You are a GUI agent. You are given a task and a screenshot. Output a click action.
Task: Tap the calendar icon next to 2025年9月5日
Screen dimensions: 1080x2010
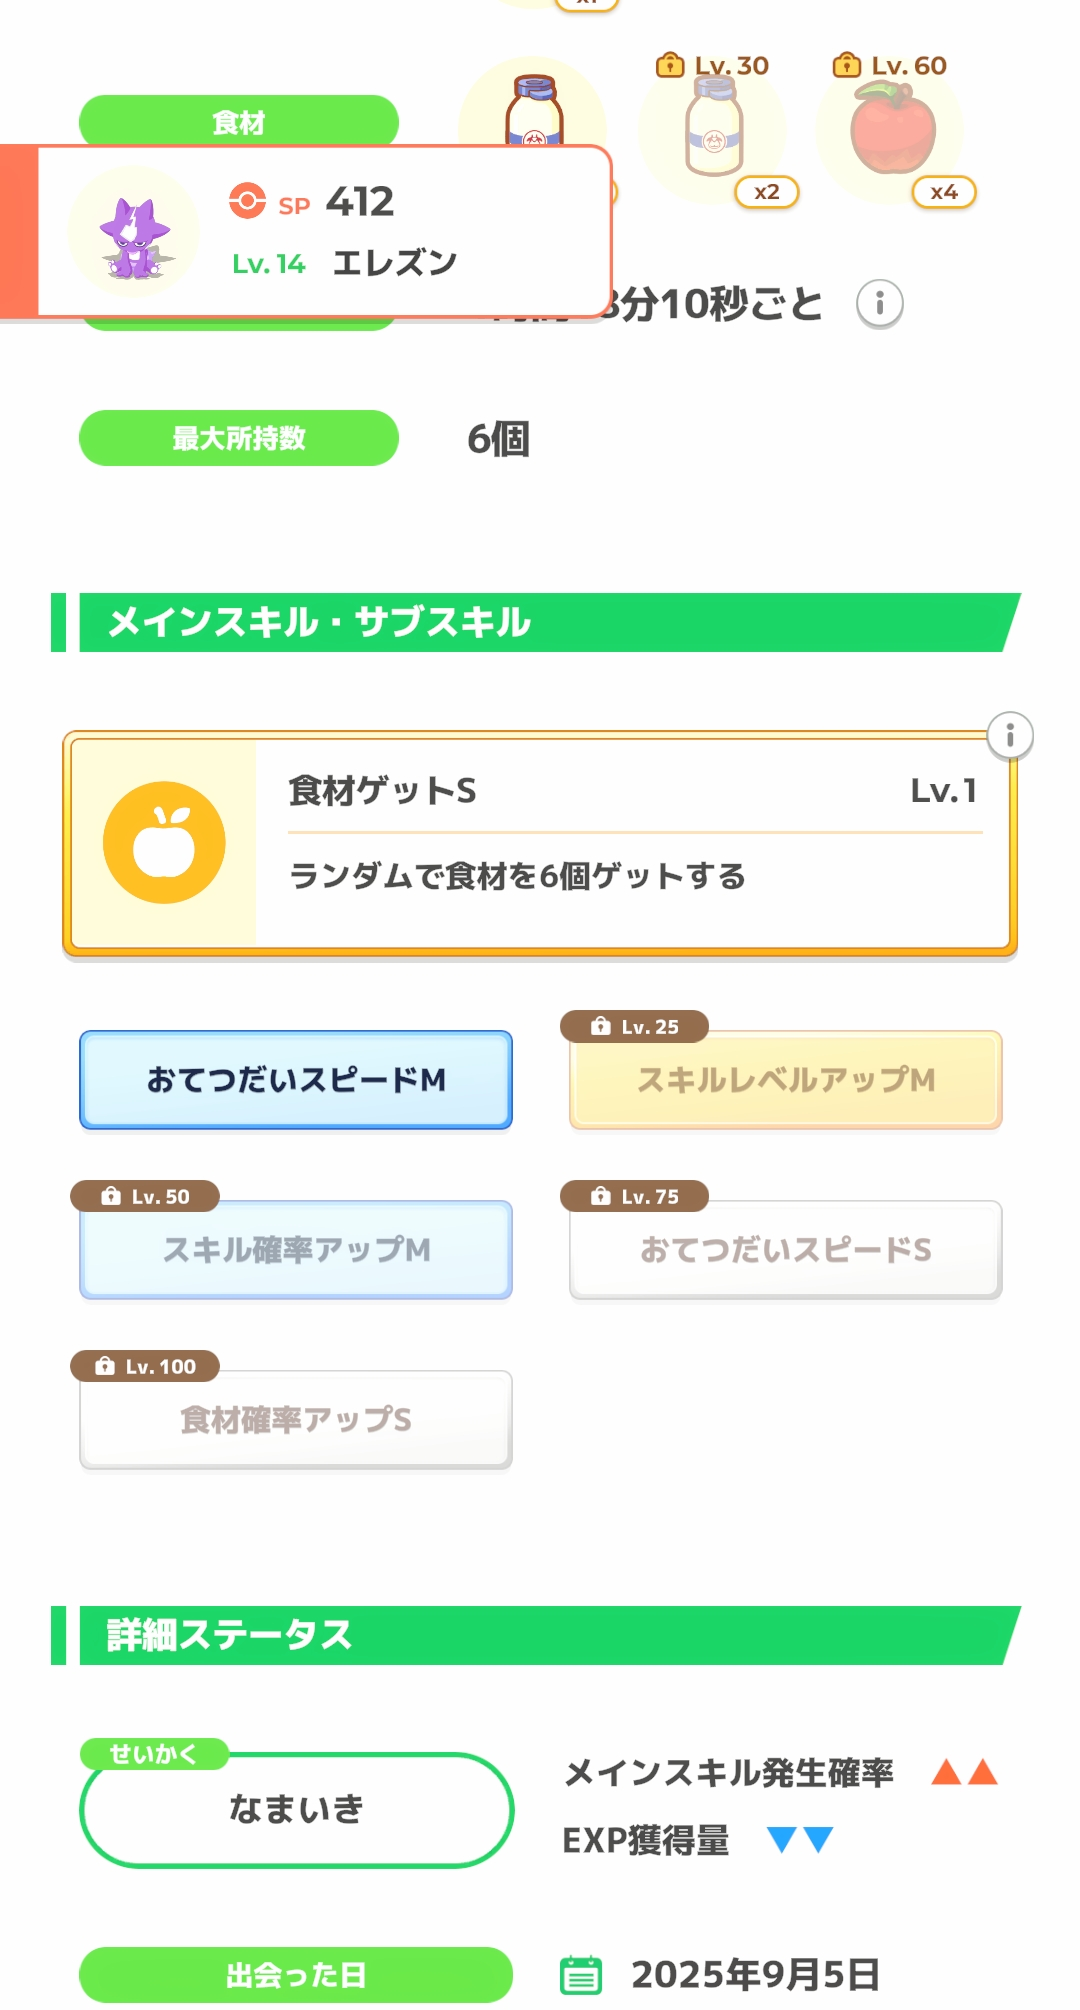pyautogui.click(x=581, y=1975)
